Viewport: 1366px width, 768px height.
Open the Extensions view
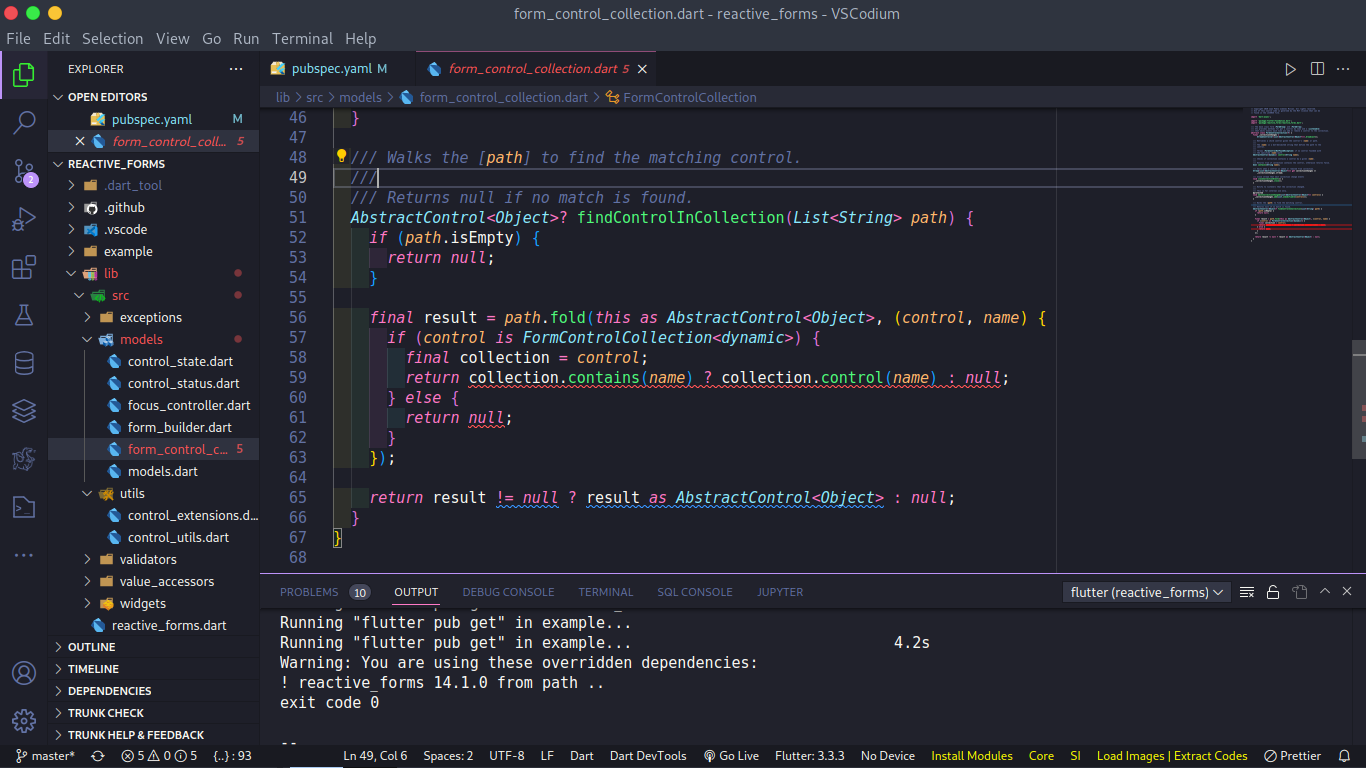24,268
